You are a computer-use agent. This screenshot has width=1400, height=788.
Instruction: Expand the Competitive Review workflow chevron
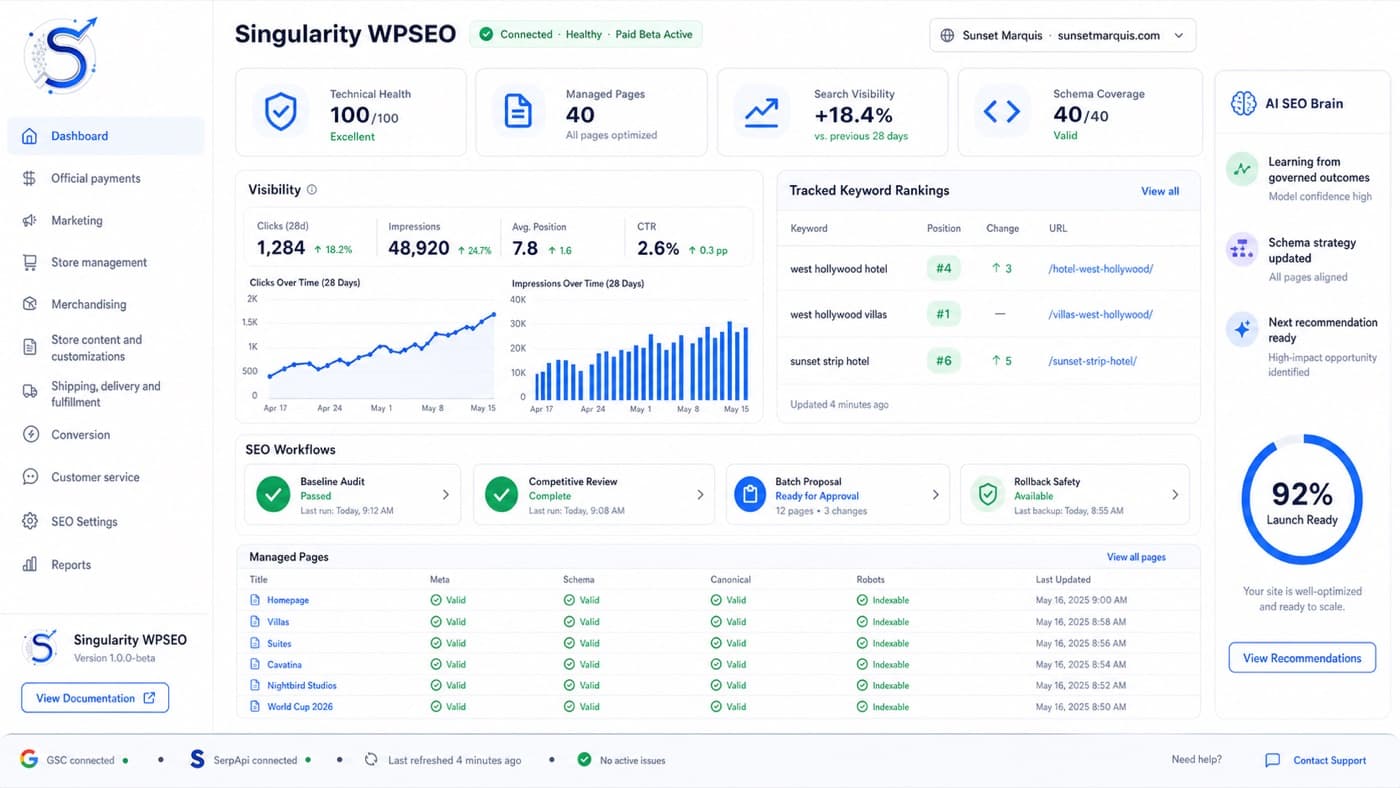[700, 494]
